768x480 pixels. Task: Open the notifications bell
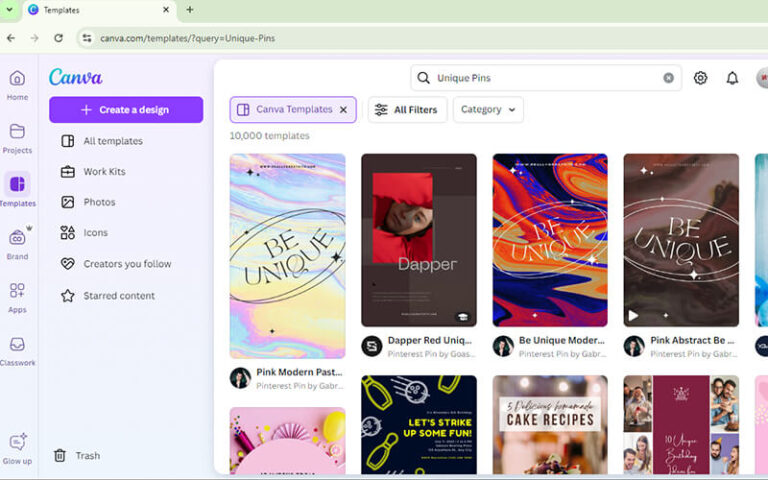point(732,78)
